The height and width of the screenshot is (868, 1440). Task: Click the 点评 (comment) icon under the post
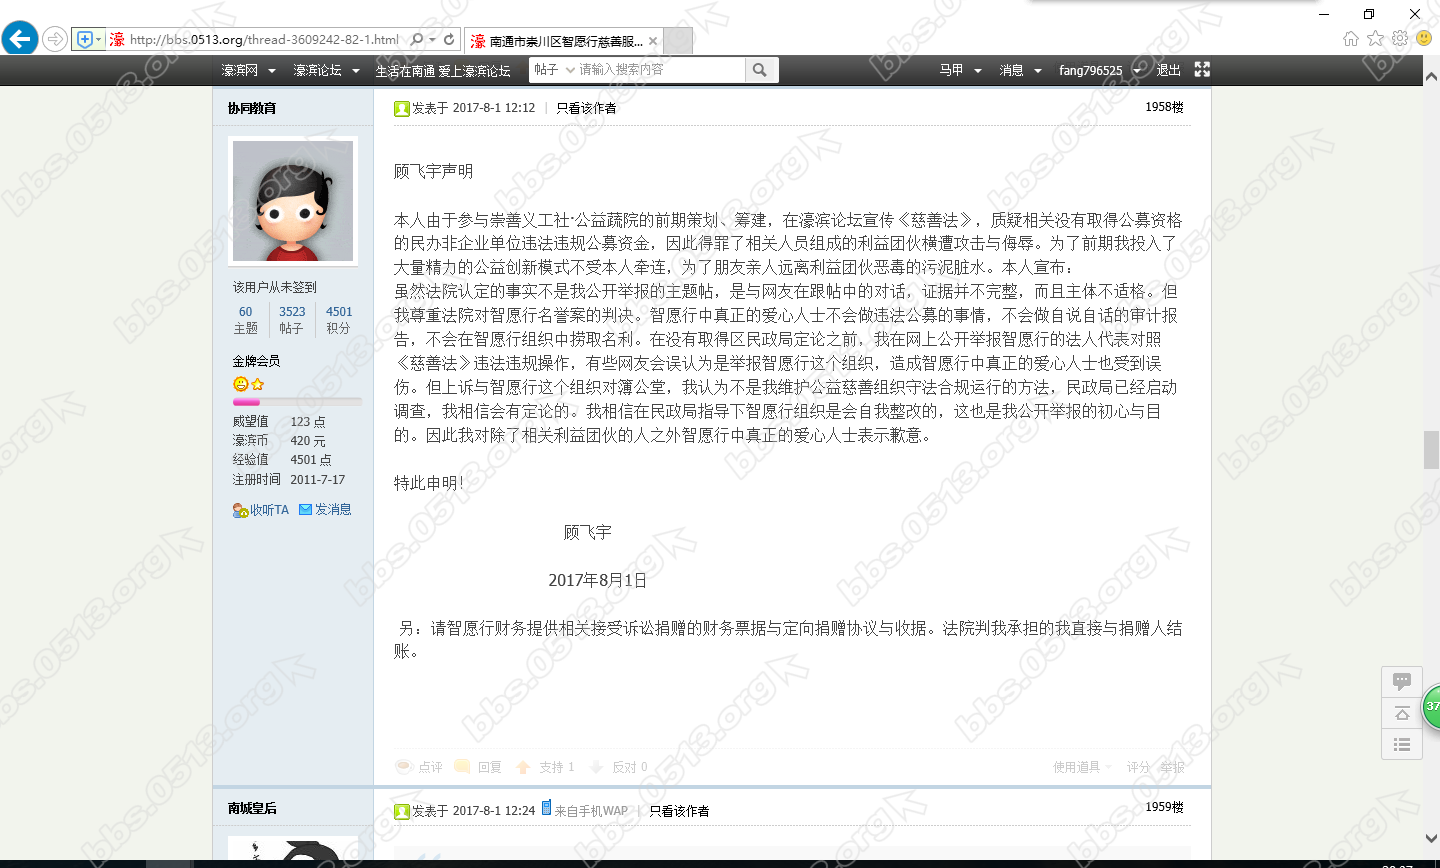pyautogui.click(x=404, y=766)
